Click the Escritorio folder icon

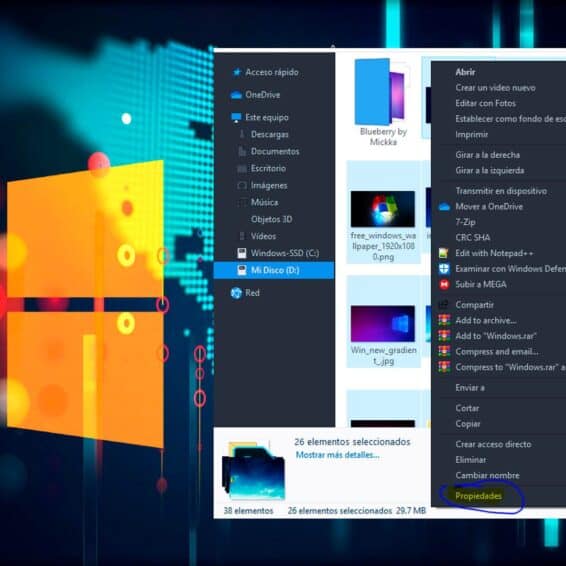click(241, 169)
